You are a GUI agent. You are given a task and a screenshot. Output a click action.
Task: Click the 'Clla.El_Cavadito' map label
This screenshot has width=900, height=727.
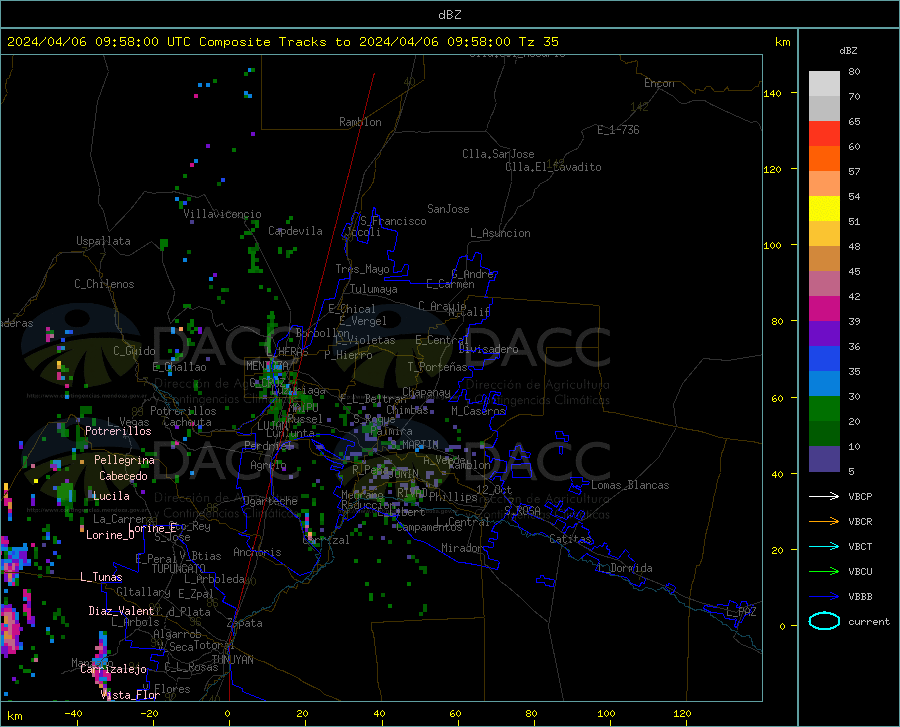tap(553, 167)
